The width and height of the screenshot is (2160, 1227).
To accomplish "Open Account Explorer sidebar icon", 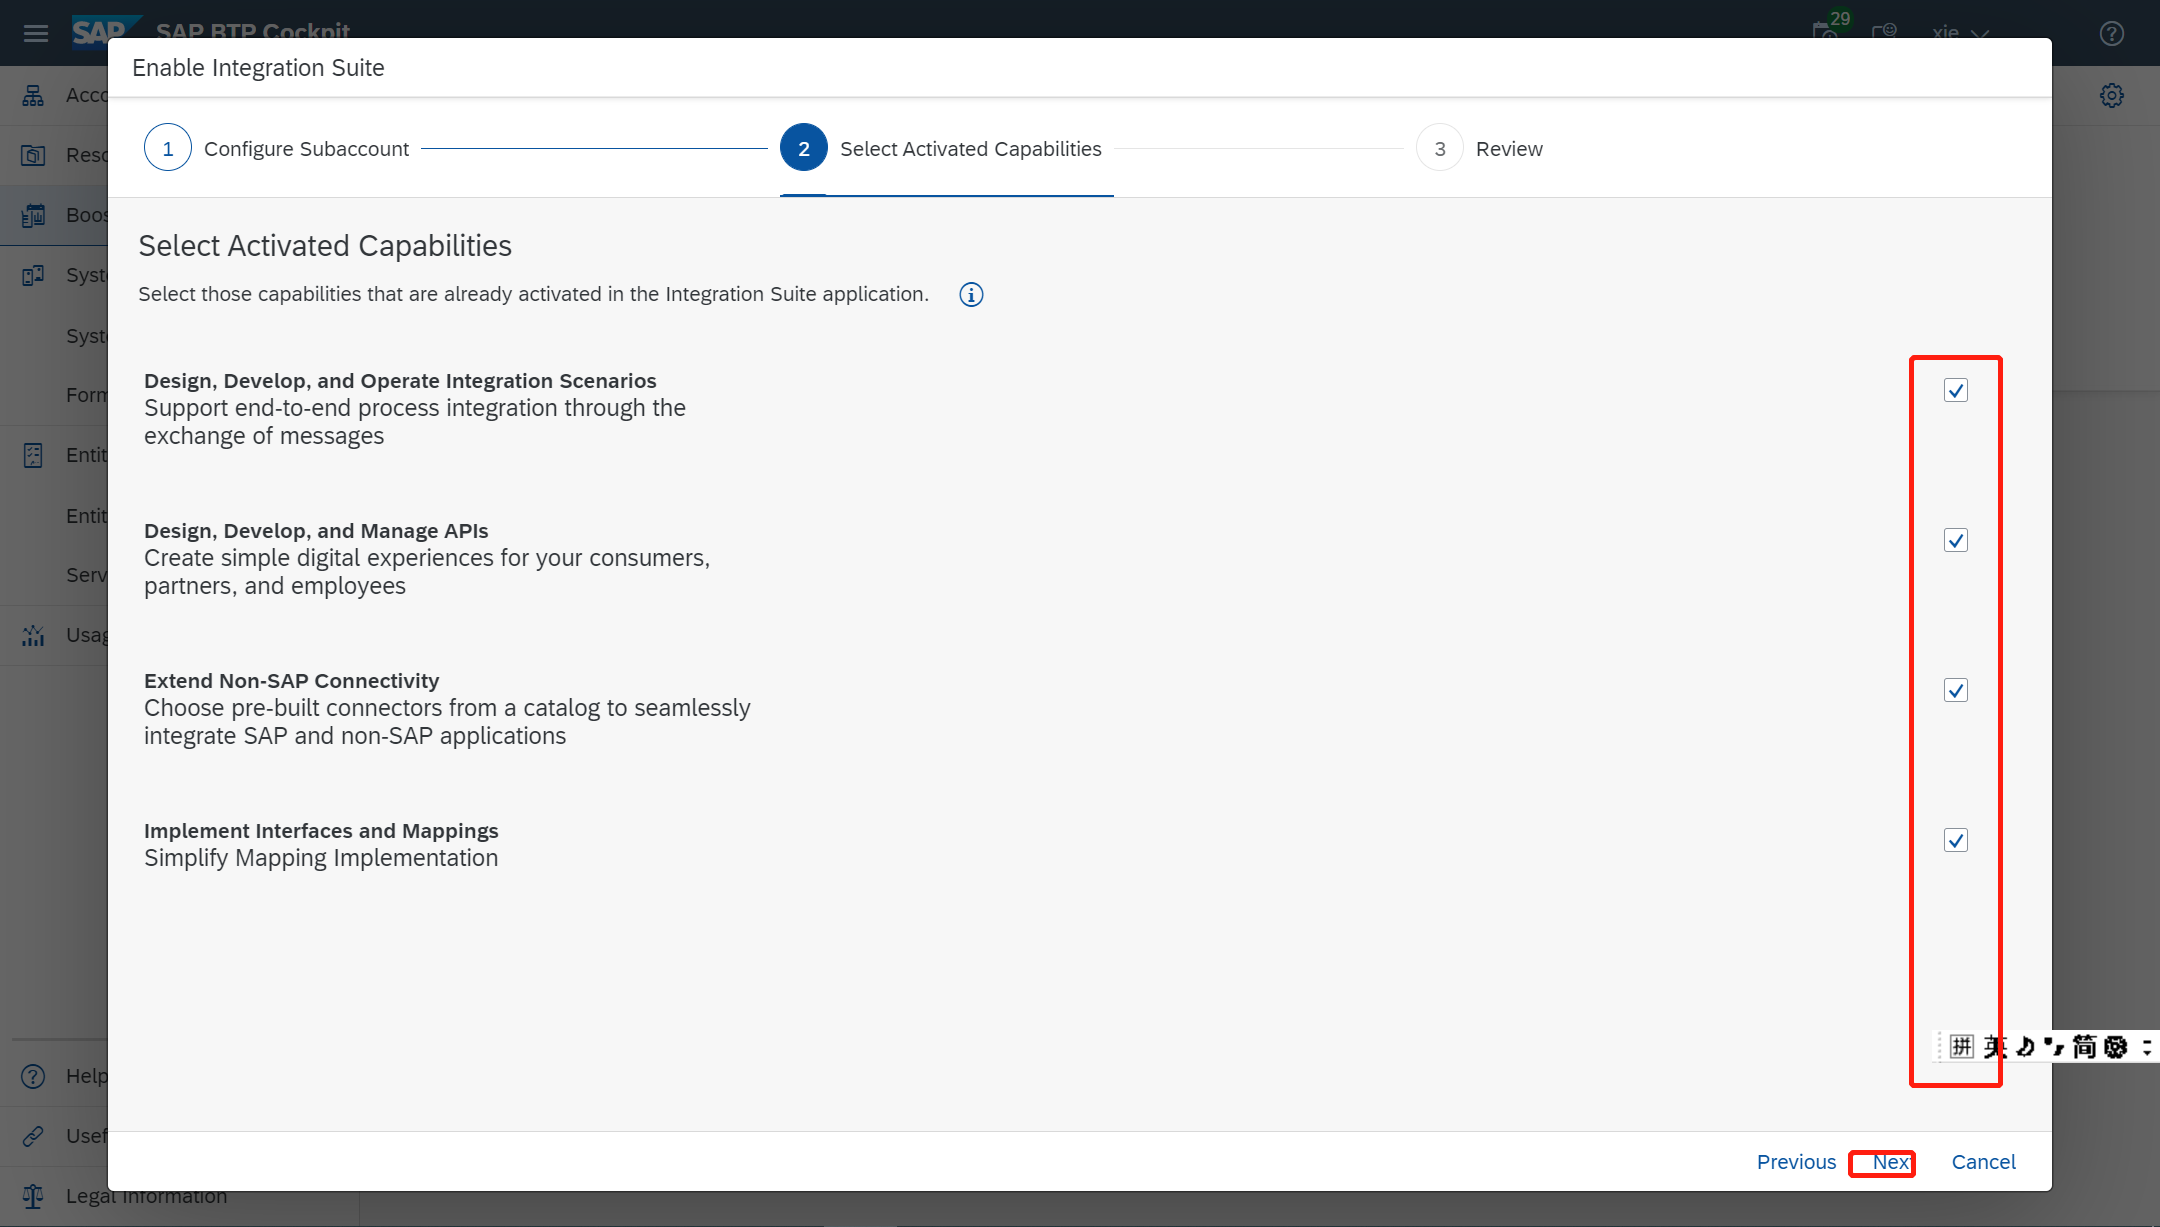I will click(x=34, y=95).
